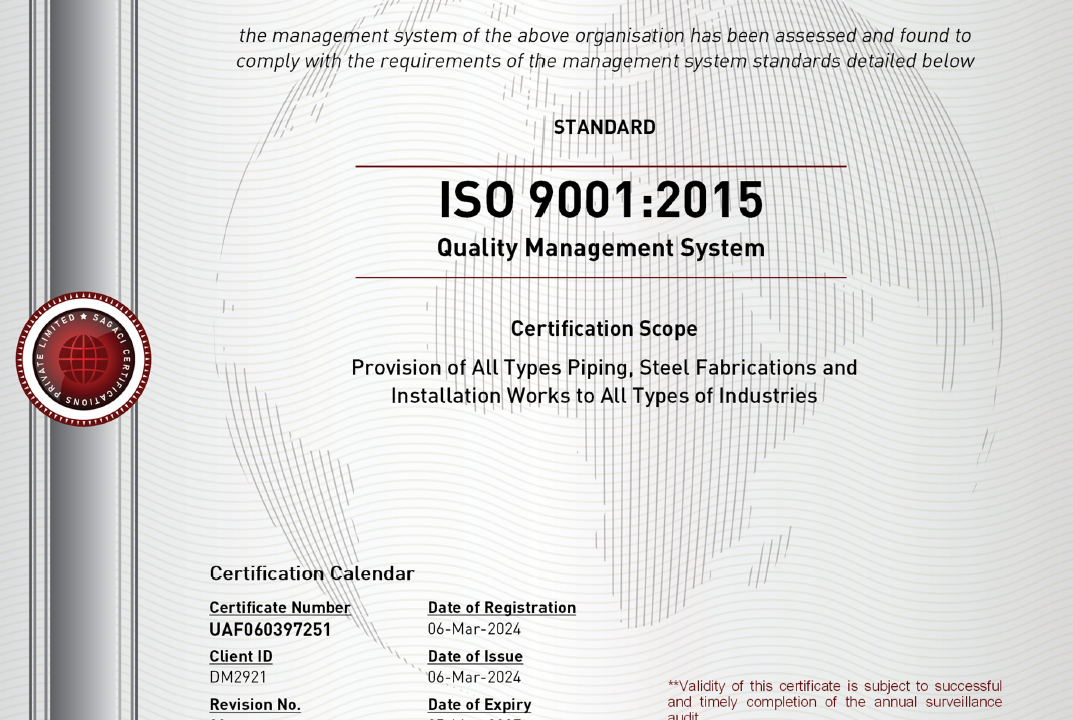Click the Date of Registration label
Viewport: 1073px width, 720px height.
(502, 607)
